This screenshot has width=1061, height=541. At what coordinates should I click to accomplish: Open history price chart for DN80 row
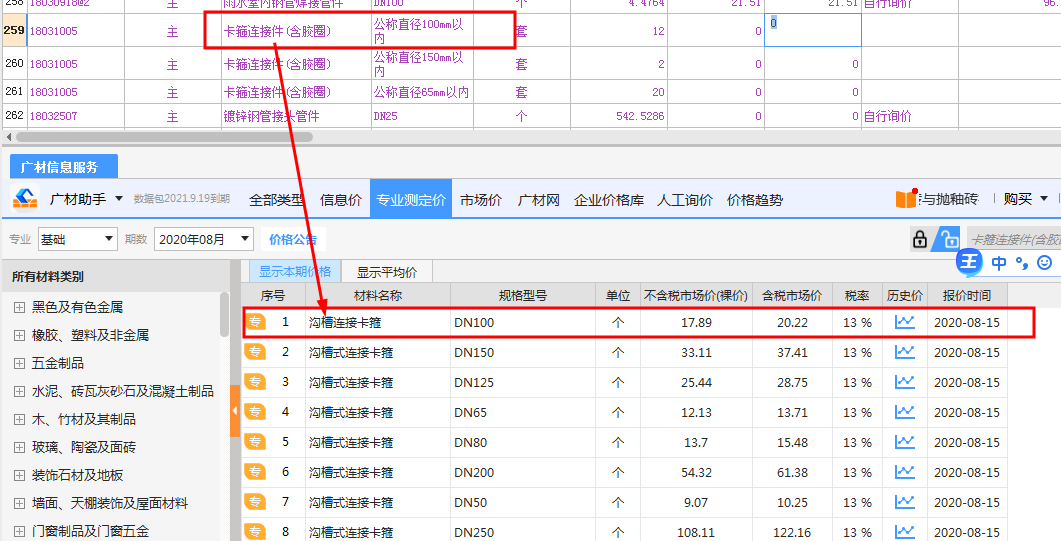pyautogui.click(x=905, y=442)
